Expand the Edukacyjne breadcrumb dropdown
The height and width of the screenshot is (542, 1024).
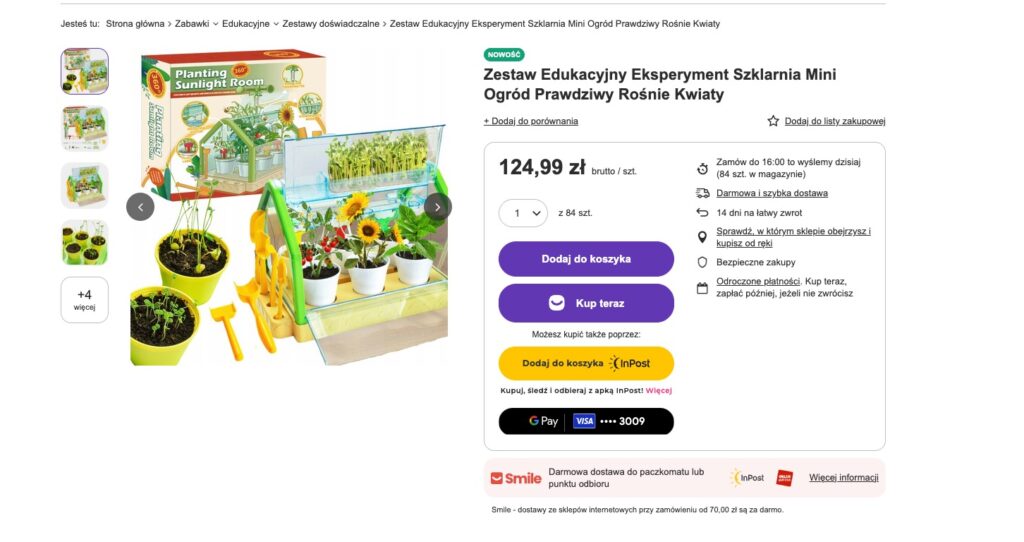(x=273, y=23)
